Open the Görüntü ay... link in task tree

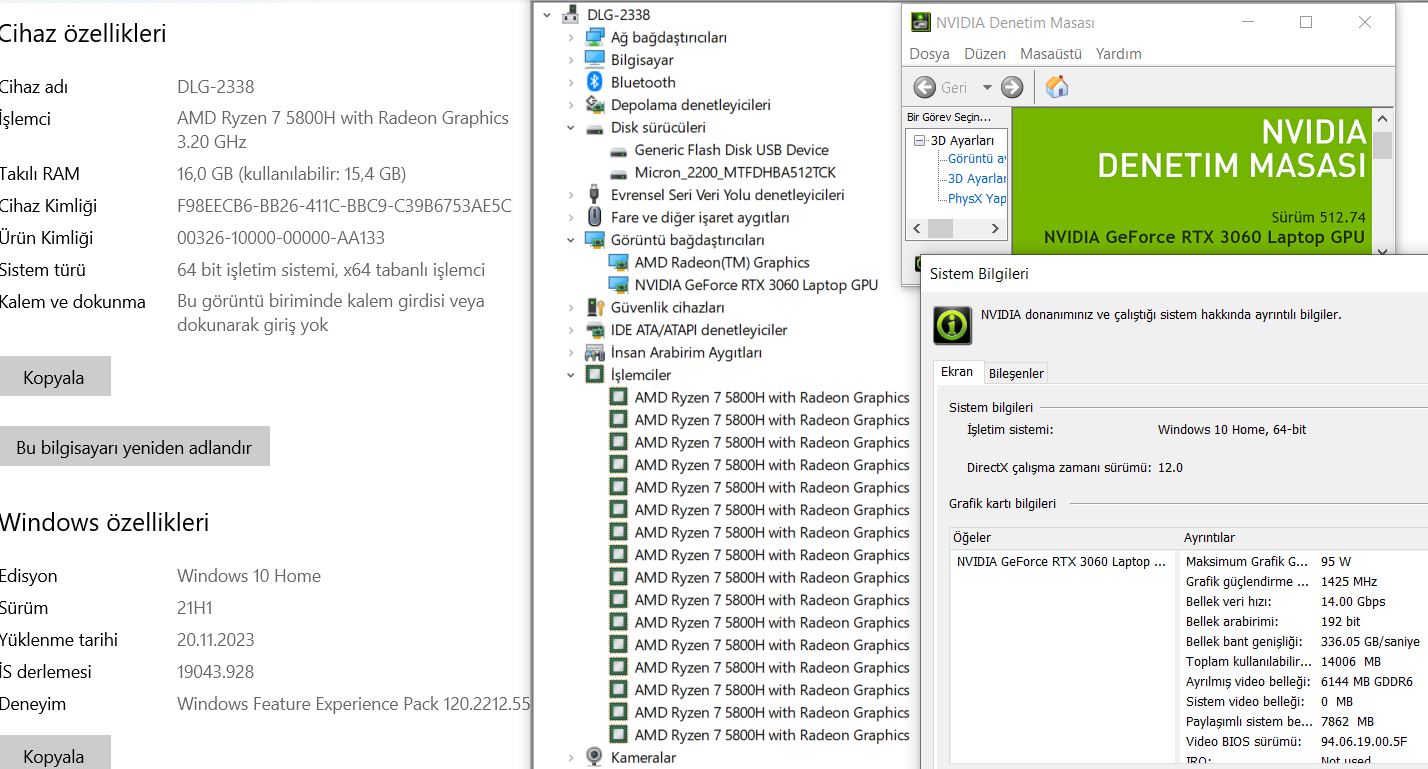tap(977, 159)
